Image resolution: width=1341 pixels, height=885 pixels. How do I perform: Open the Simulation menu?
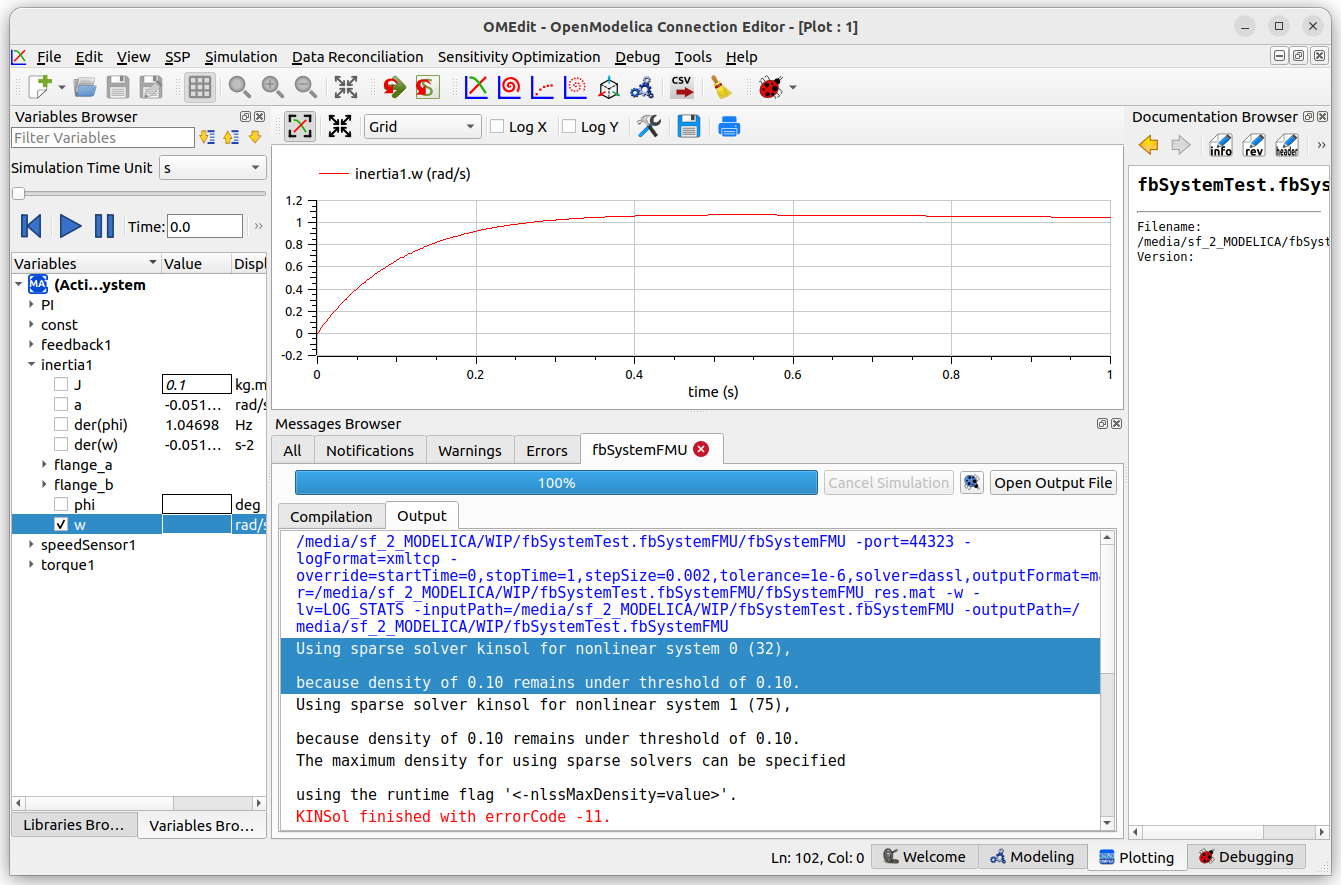[241, 57]
